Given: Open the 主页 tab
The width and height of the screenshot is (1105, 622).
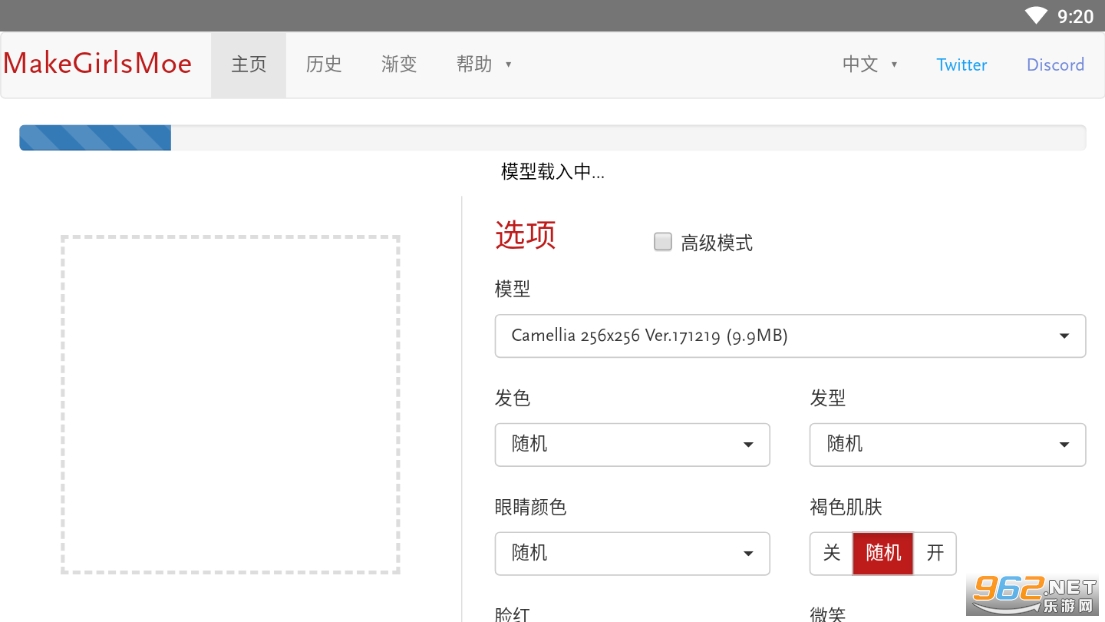Looking at the screenshot, I should point(248,64).
